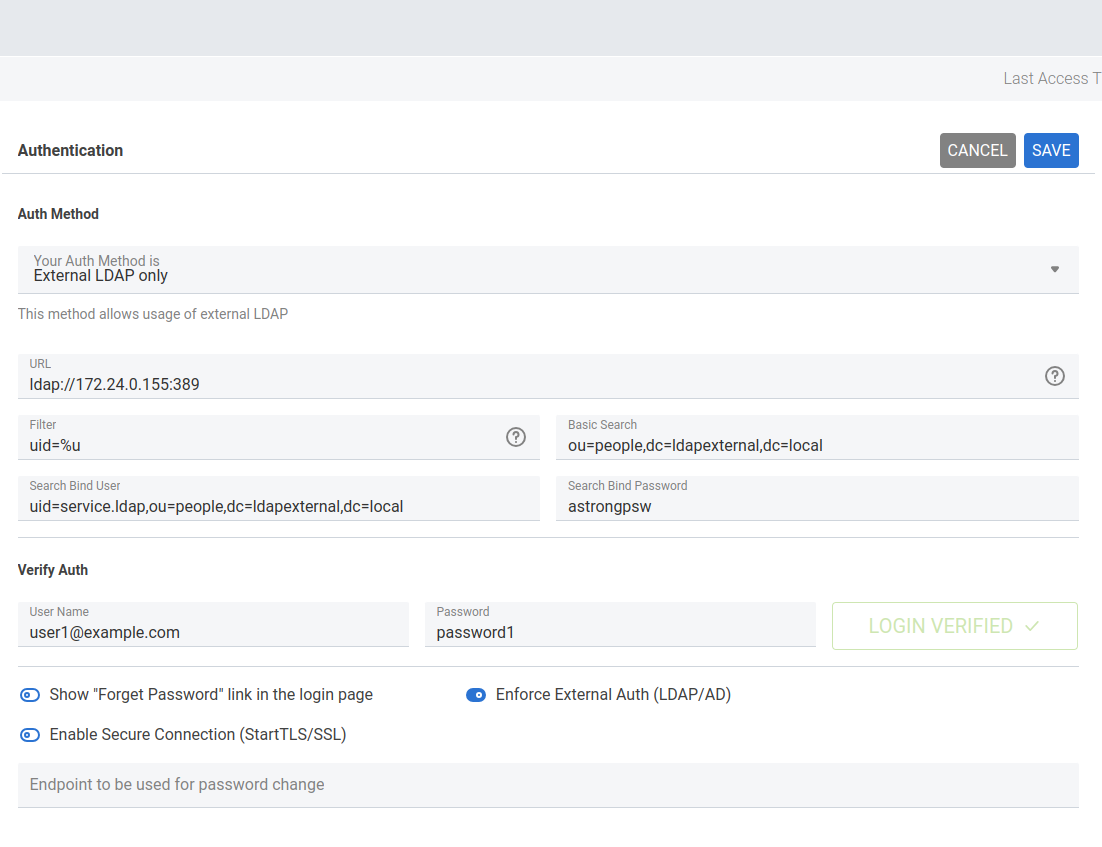Expand the Auth Method dropdown arrow

coord(1054,269)
